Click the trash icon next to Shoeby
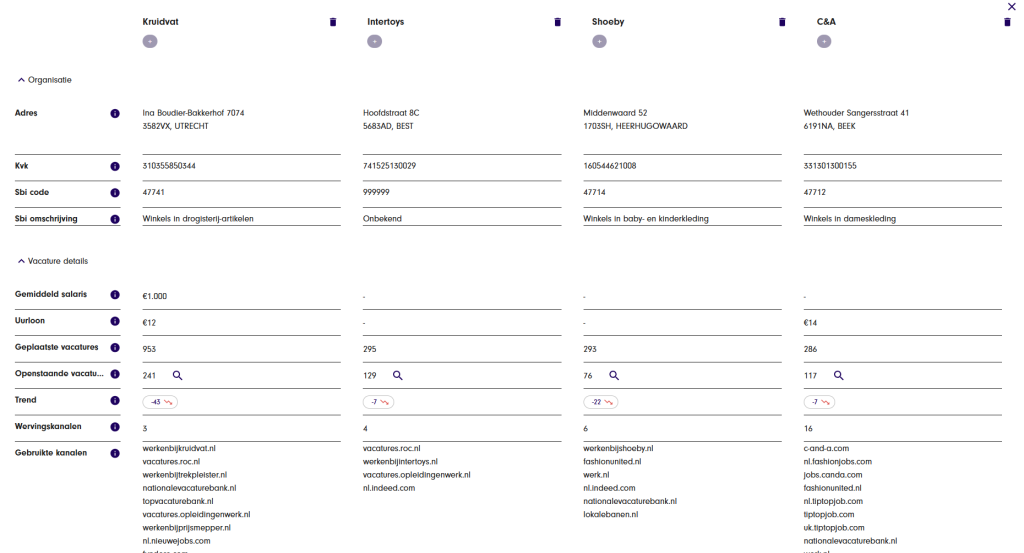 click(783, 22)
